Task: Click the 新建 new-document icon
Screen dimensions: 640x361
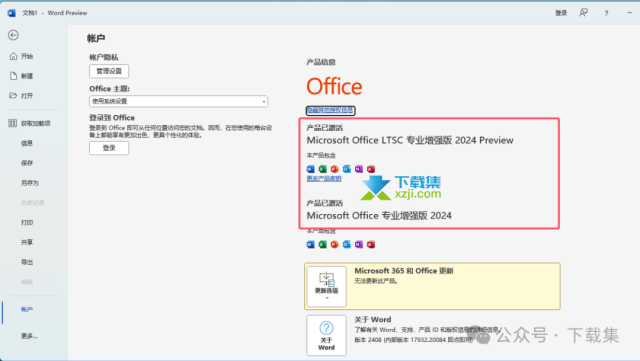Action: [x=13, y=76]
